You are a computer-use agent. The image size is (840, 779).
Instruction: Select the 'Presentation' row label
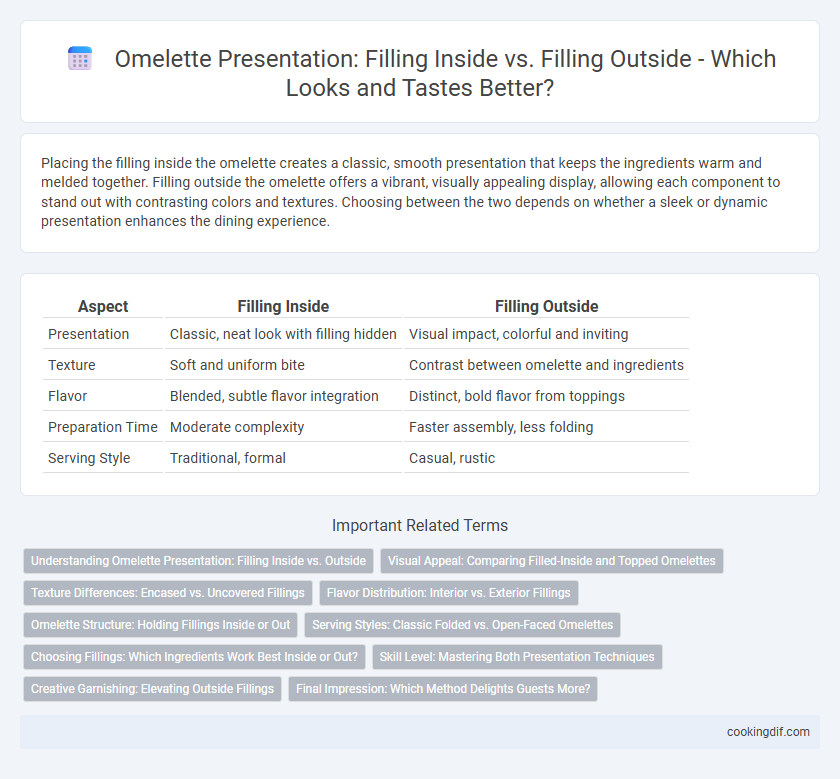click(88, 334)
